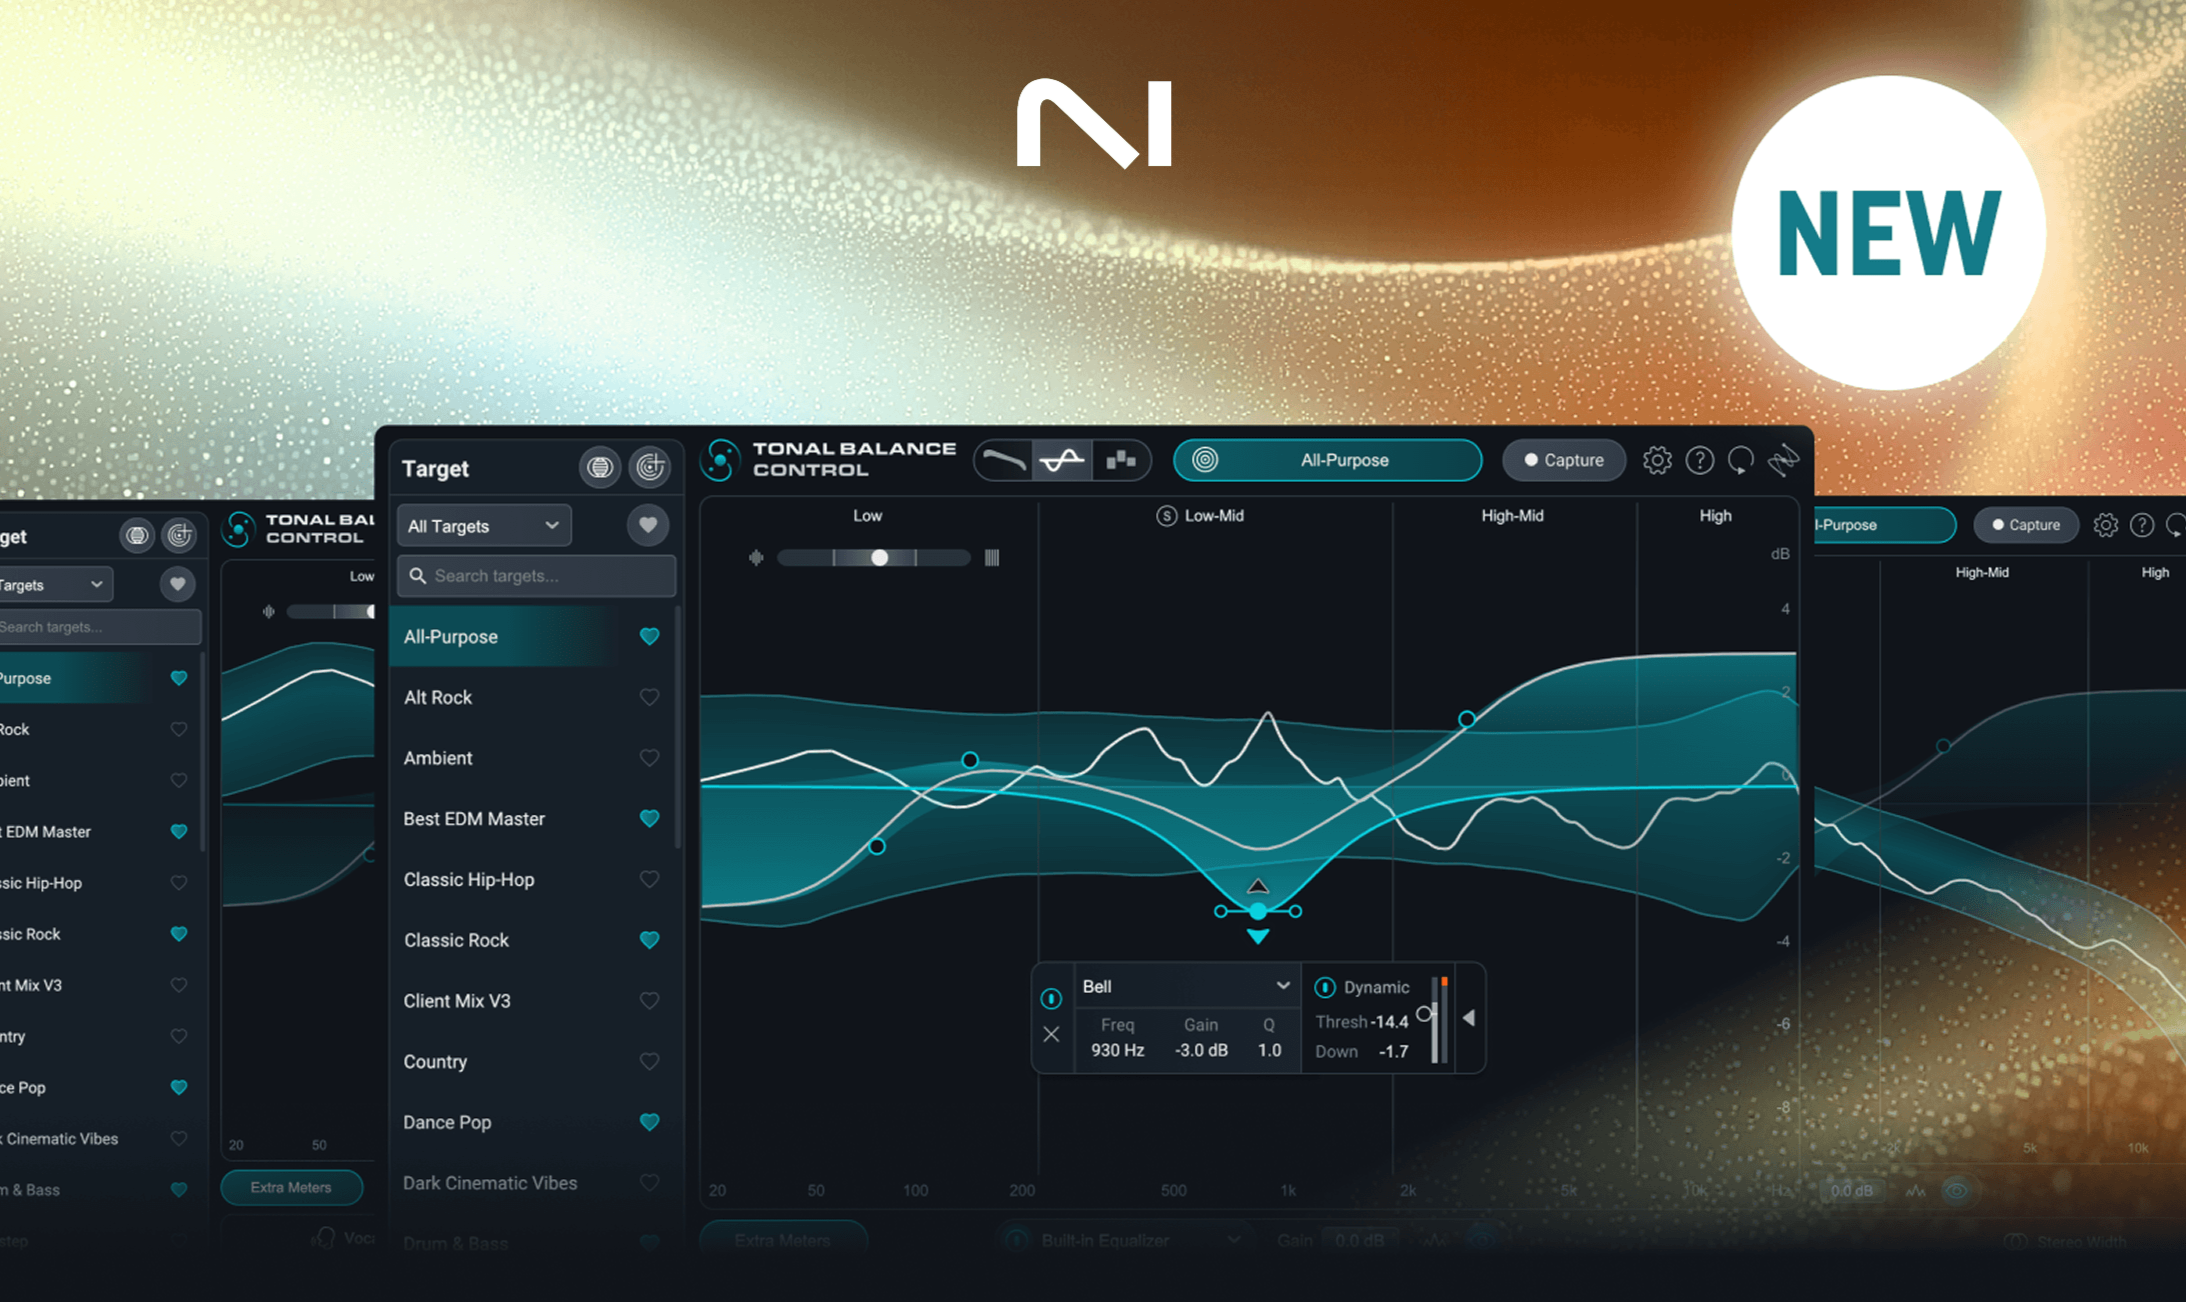2186x1302 pixels.
Task: Click the globe target icon in Target panel
Action: (x=599, y=467)
